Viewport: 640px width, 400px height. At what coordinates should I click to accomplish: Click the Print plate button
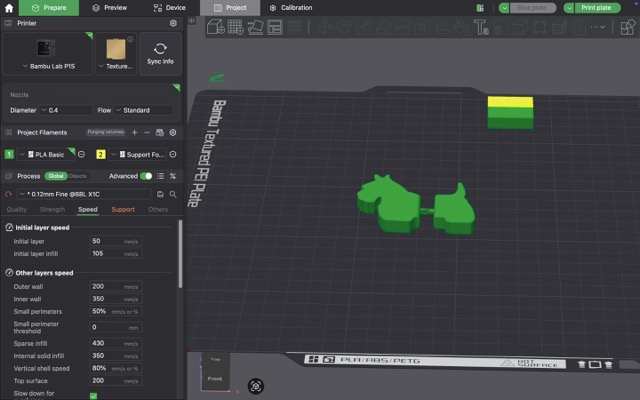pyautogui.click(x=597, y=8)
